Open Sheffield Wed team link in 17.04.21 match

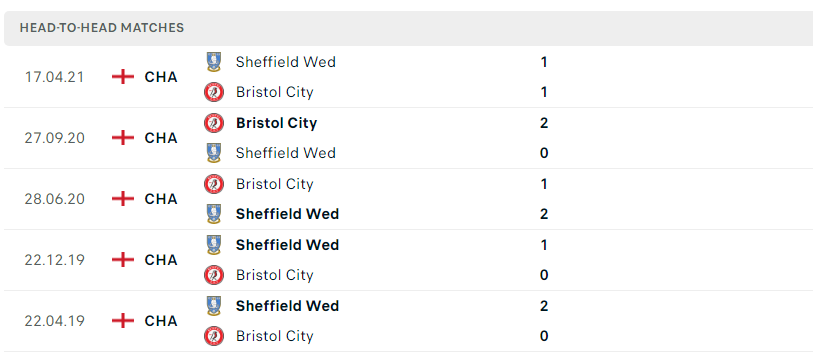286,62
